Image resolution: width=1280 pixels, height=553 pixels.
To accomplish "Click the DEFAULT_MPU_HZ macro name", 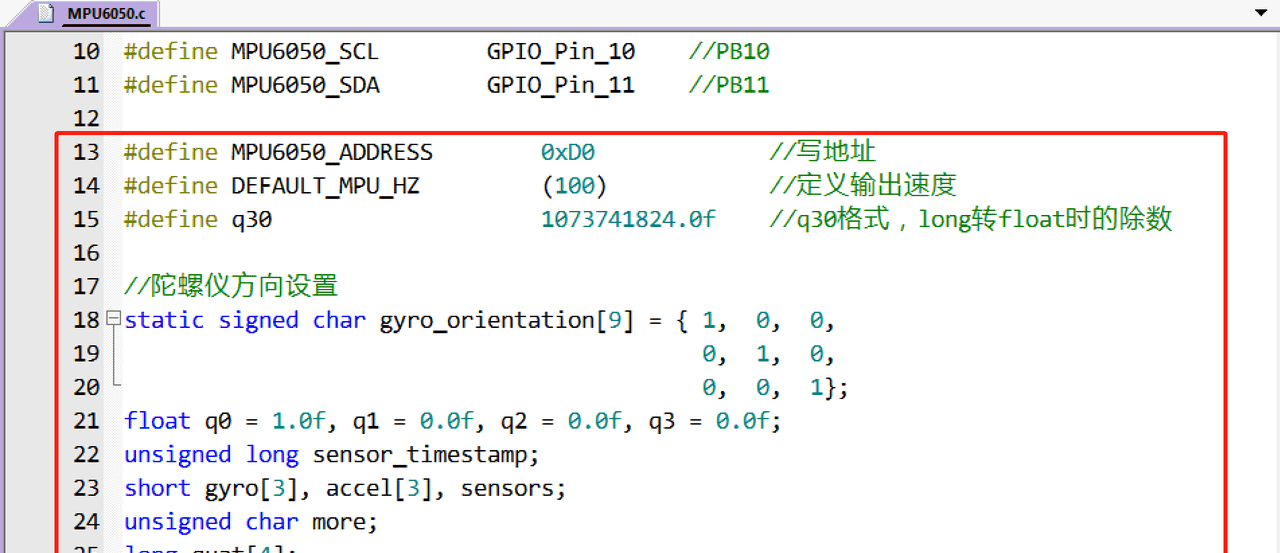I will pyautogui.click(x=324, y=186).
